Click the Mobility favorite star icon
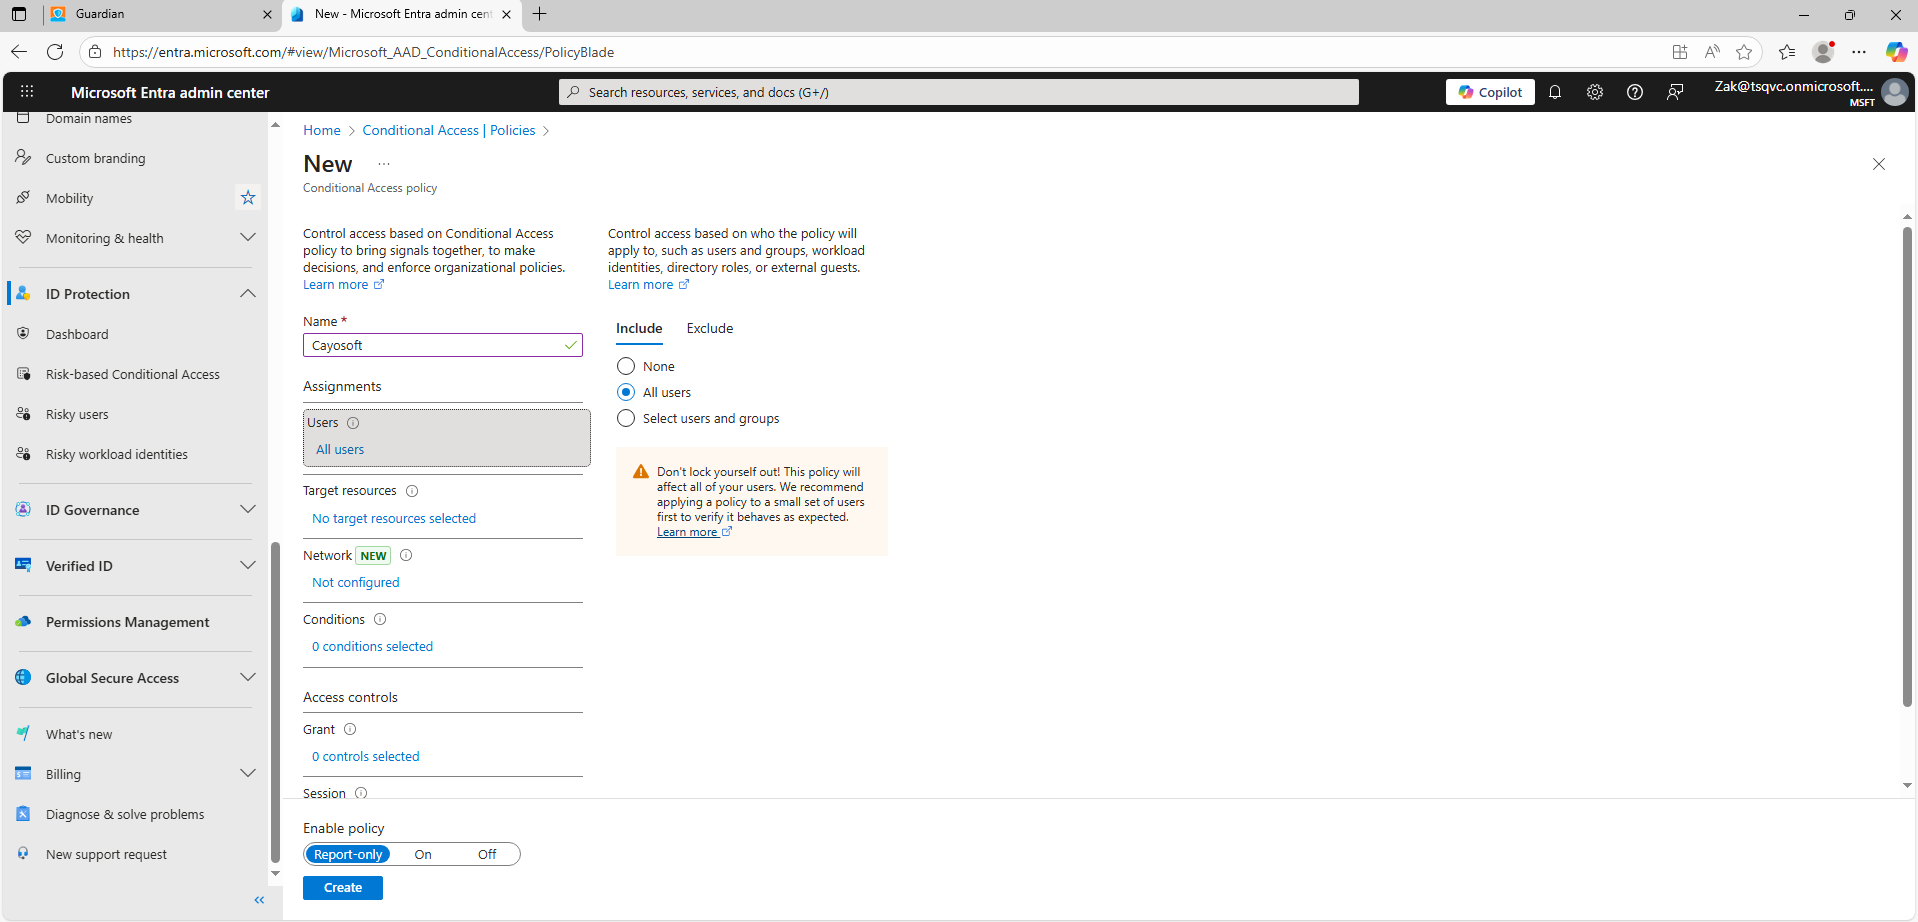The height and width of the screenshot is (922, 1918). pyautogui.click(x=248, y=198)
